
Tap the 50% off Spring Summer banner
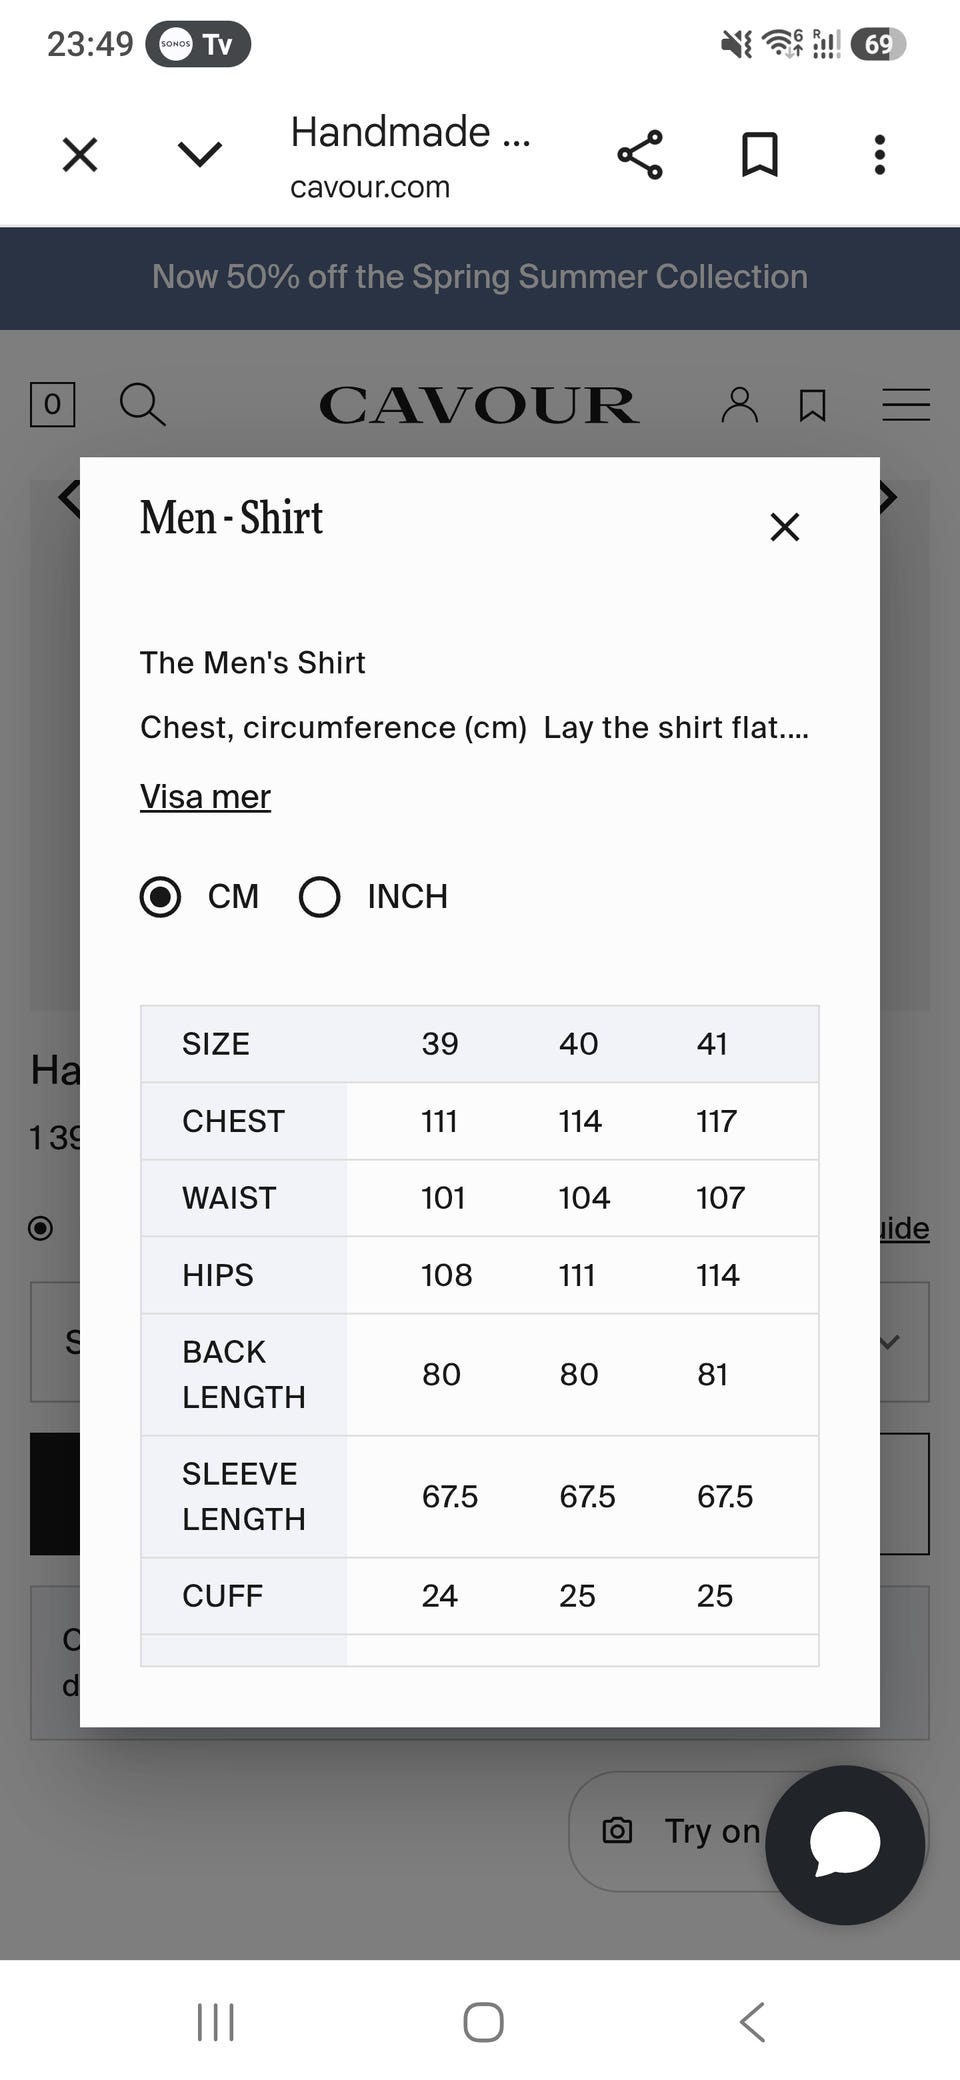(480, 277)
